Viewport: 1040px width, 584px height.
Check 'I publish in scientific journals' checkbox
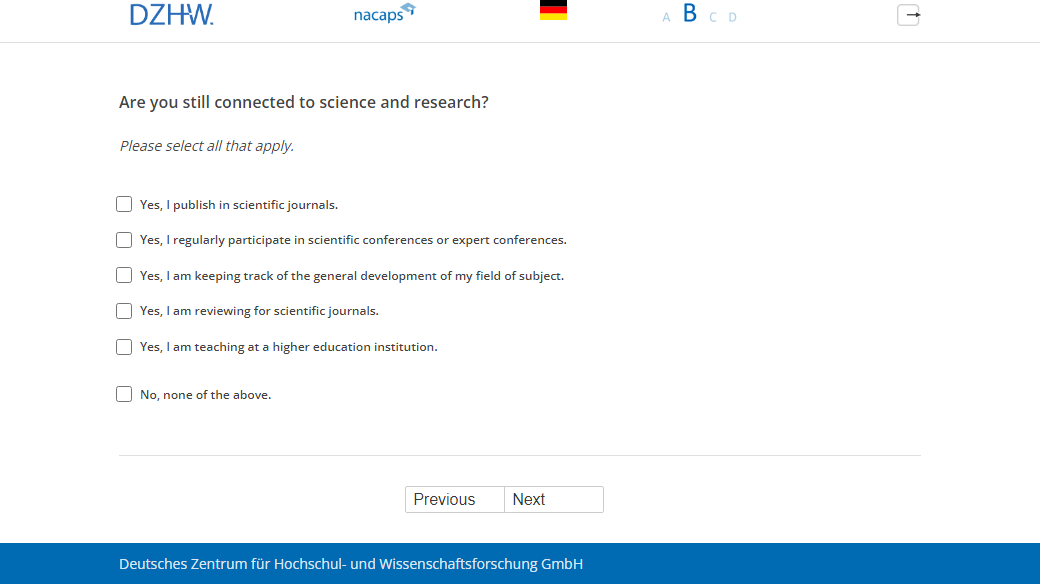pos(124,204)
